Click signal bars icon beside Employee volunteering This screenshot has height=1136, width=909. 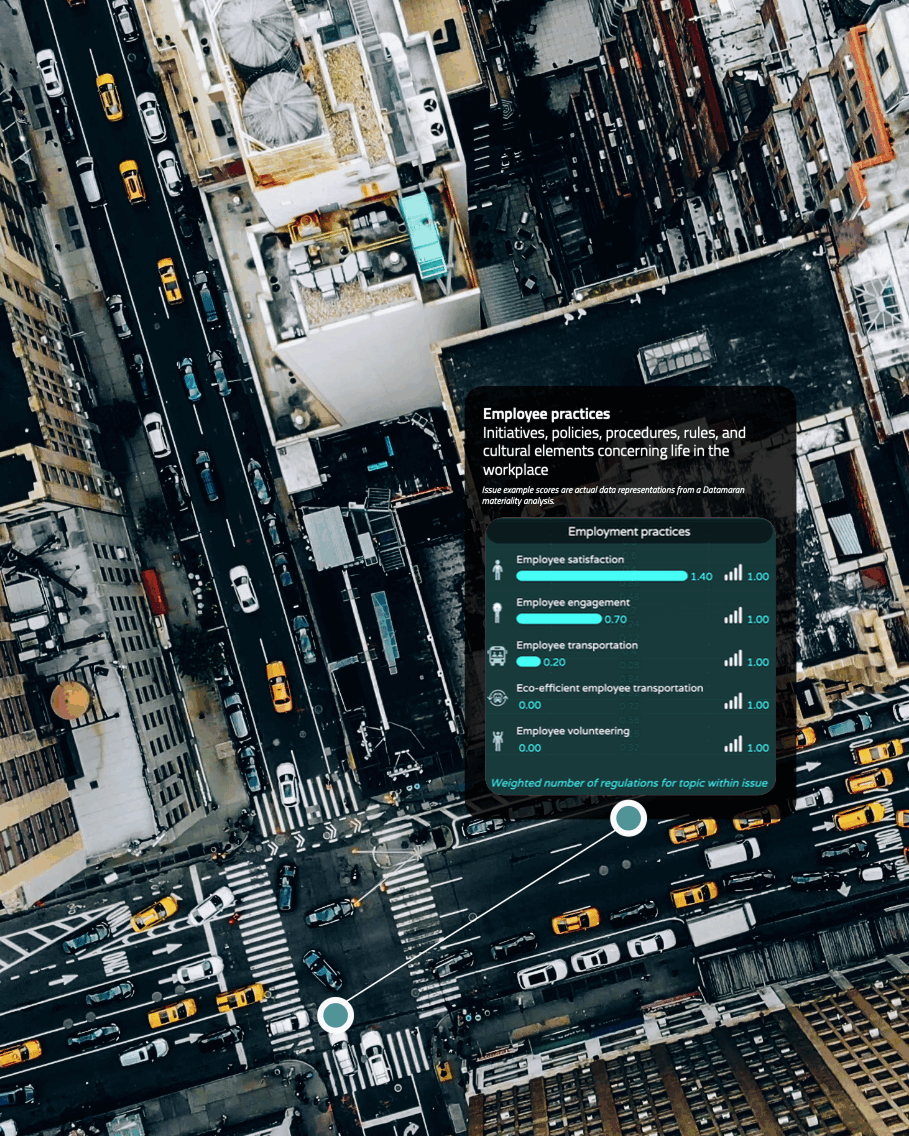733,744
